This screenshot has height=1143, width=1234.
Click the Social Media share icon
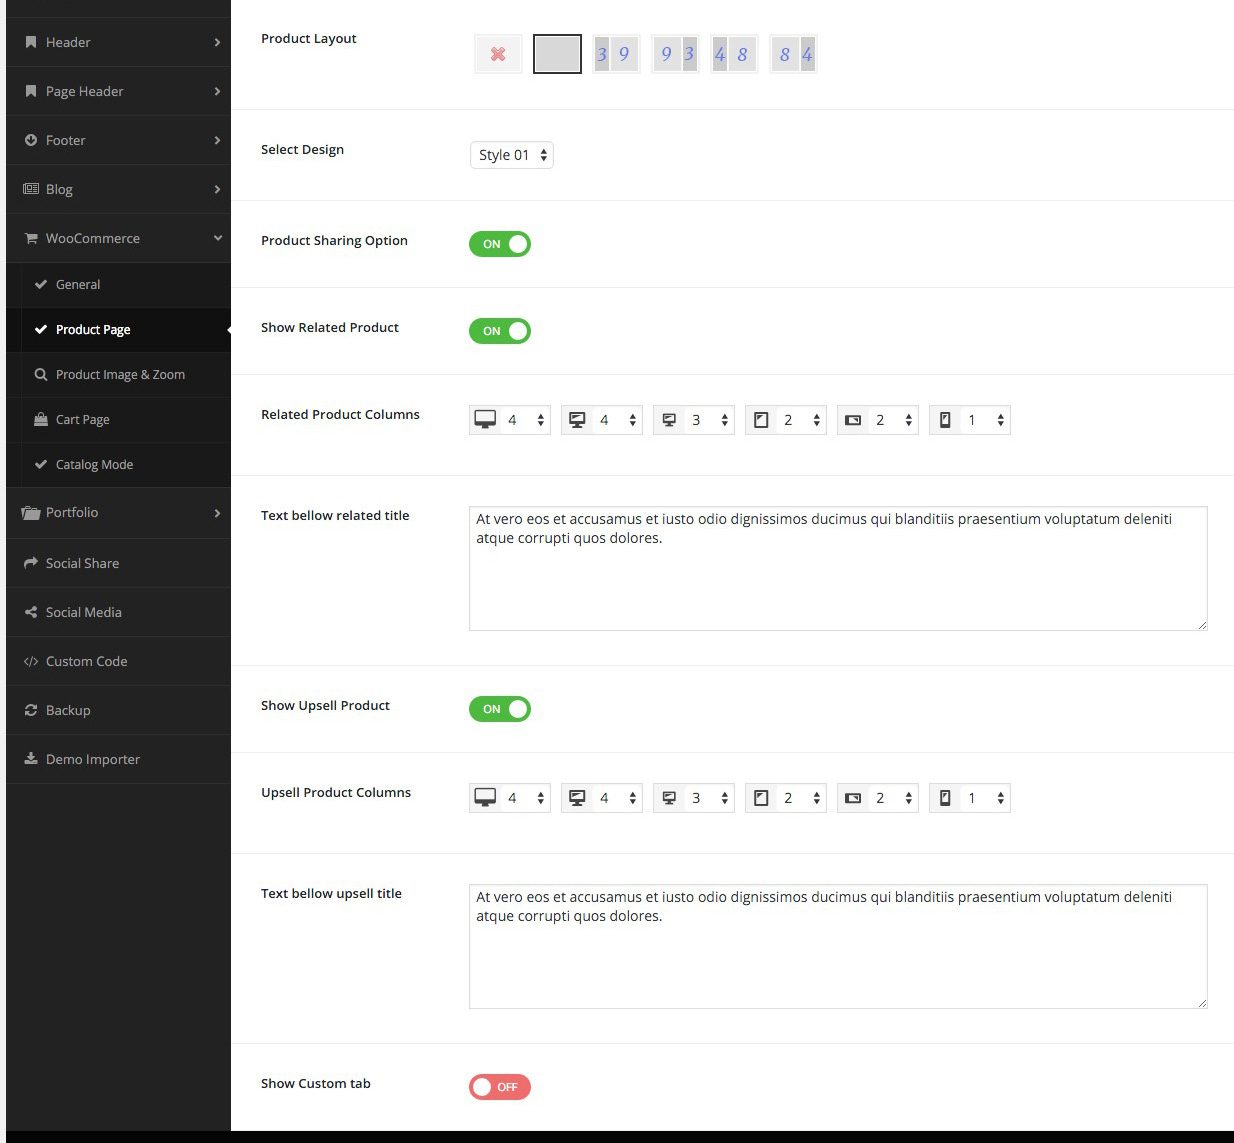(31, 612)
